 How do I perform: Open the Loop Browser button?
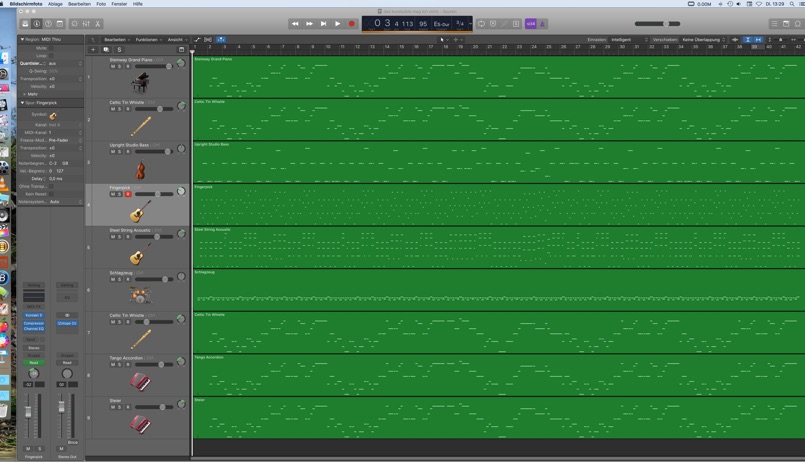798,24
